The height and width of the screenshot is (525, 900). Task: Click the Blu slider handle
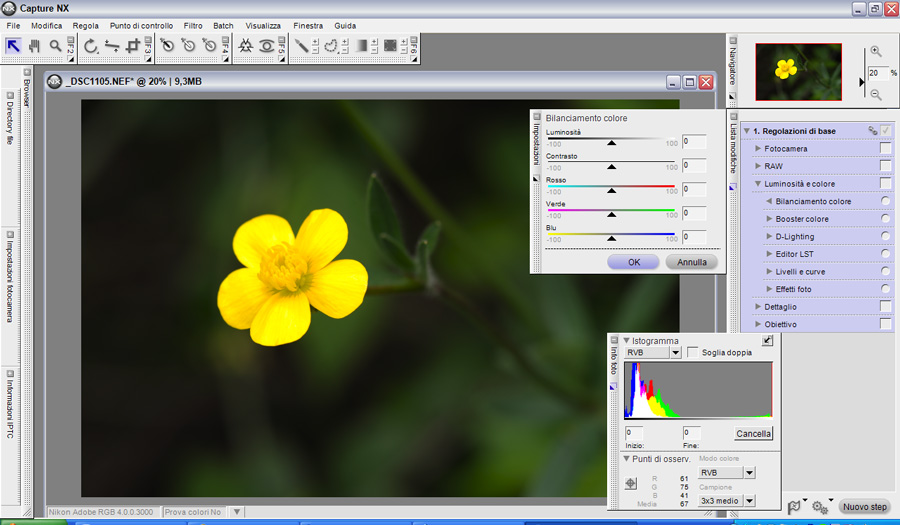[611, 238]
